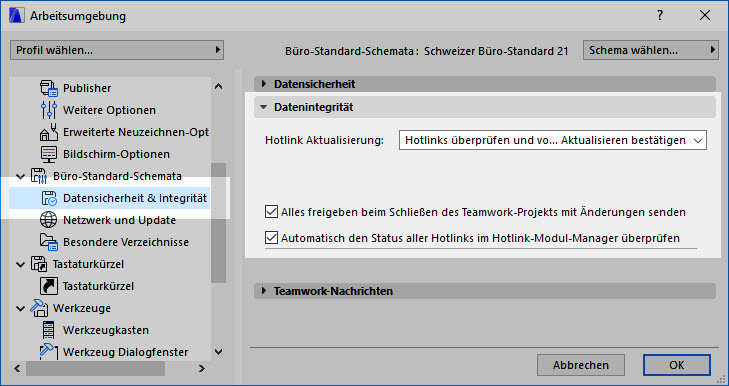This screenshot has width=729, height=386.
Task: Close the Arbeitsumgebung dialog
Action: pos(705,15)
